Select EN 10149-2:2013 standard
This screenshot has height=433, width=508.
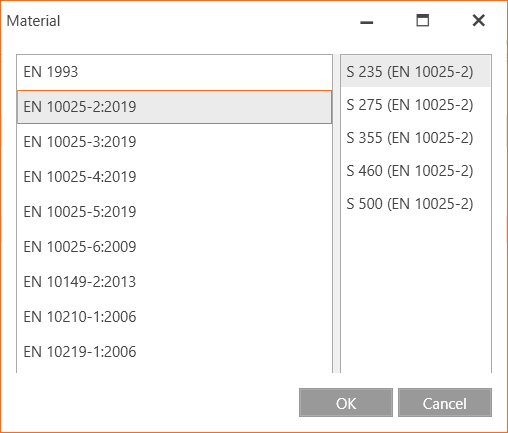point(174,282)
